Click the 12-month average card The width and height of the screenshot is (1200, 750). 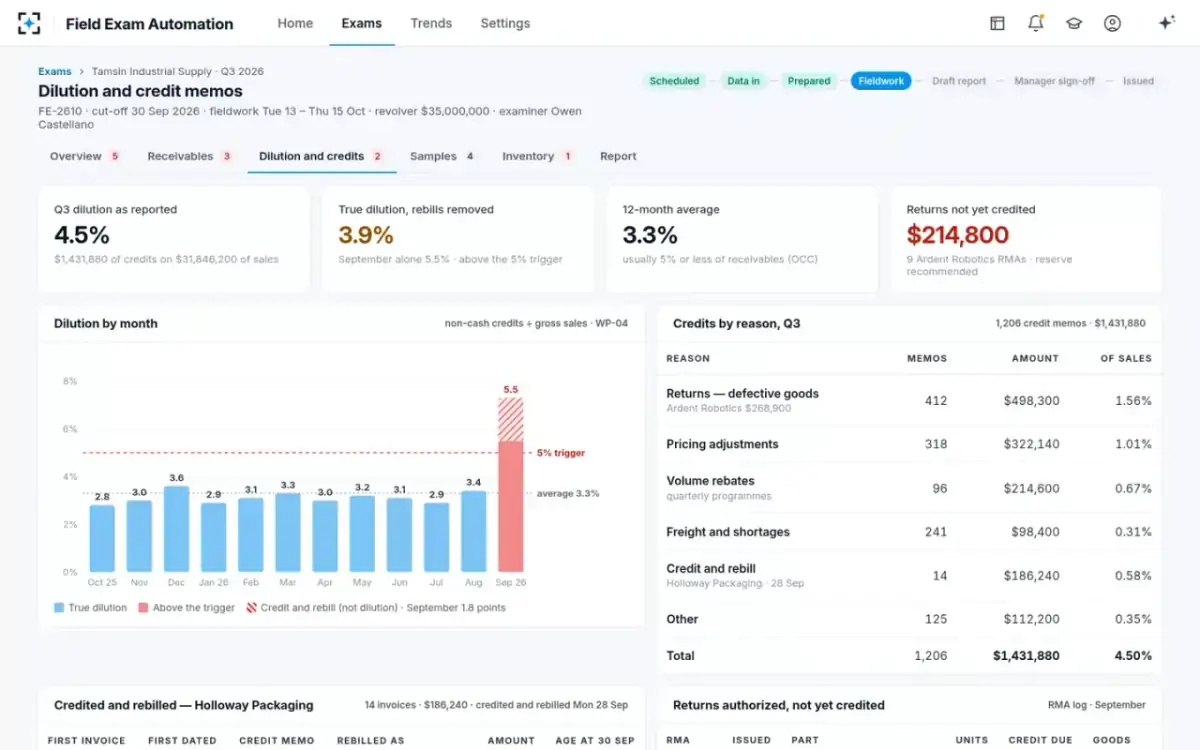click(x=742, y=239)
